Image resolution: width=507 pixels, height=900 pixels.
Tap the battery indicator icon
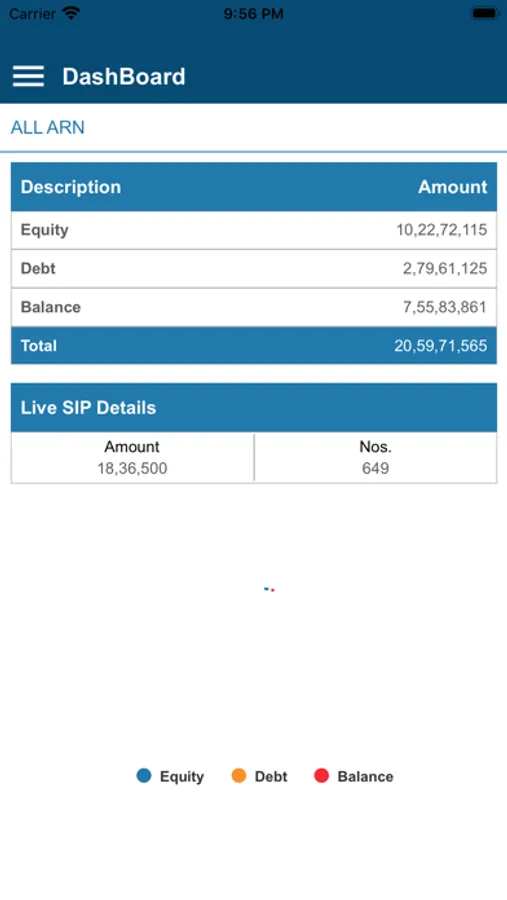(485, 13)
